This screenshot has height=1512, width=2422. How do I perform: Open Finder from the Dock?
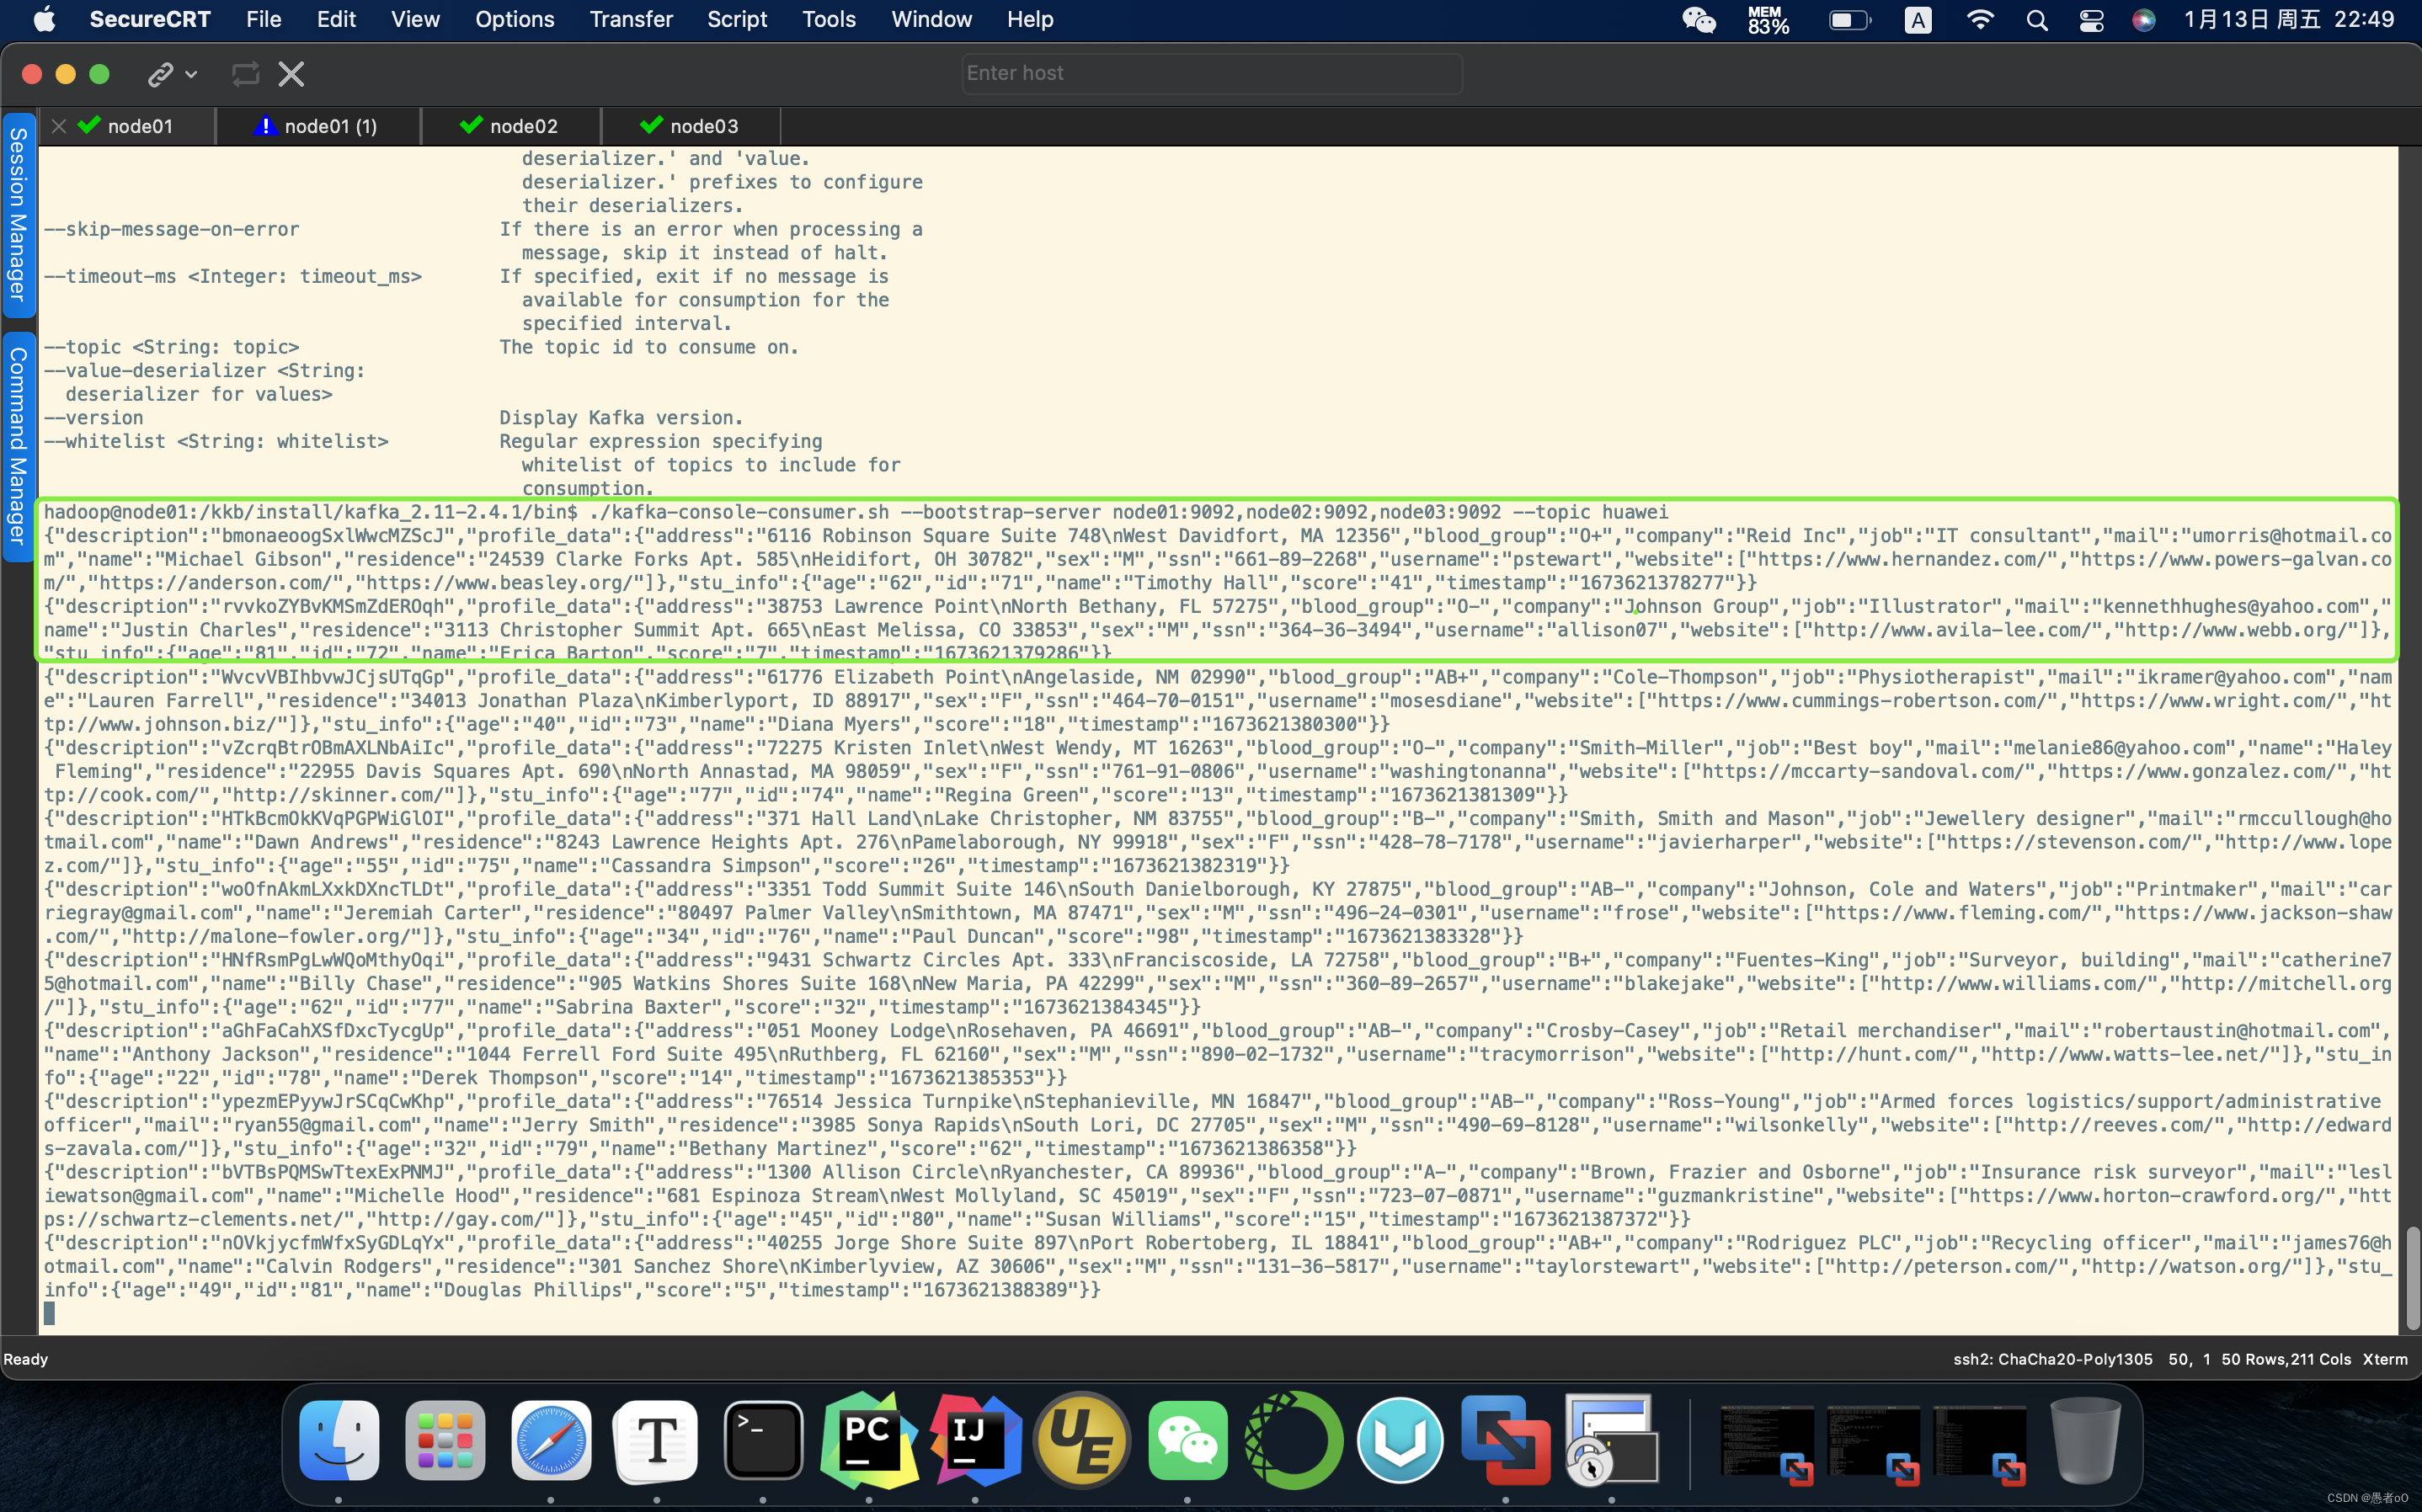point(339,1440)
